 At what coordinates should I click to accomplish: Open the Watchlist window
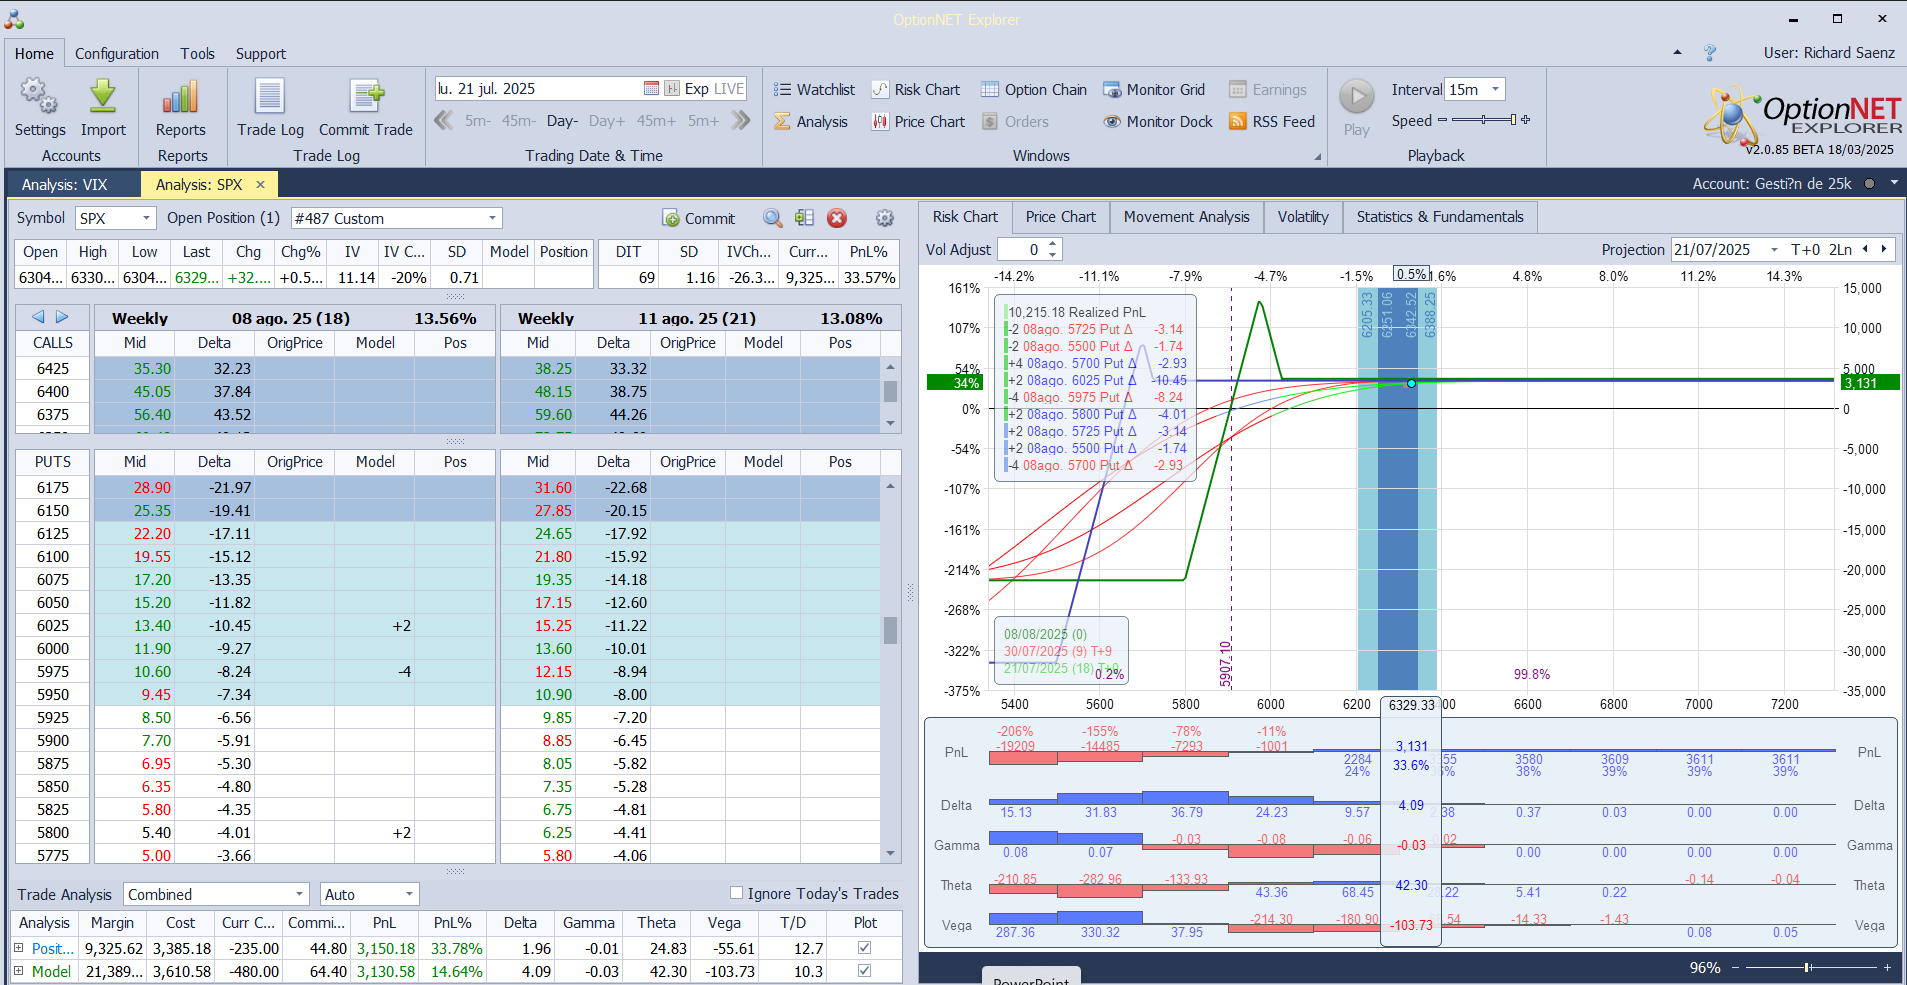tap(814, 90)
